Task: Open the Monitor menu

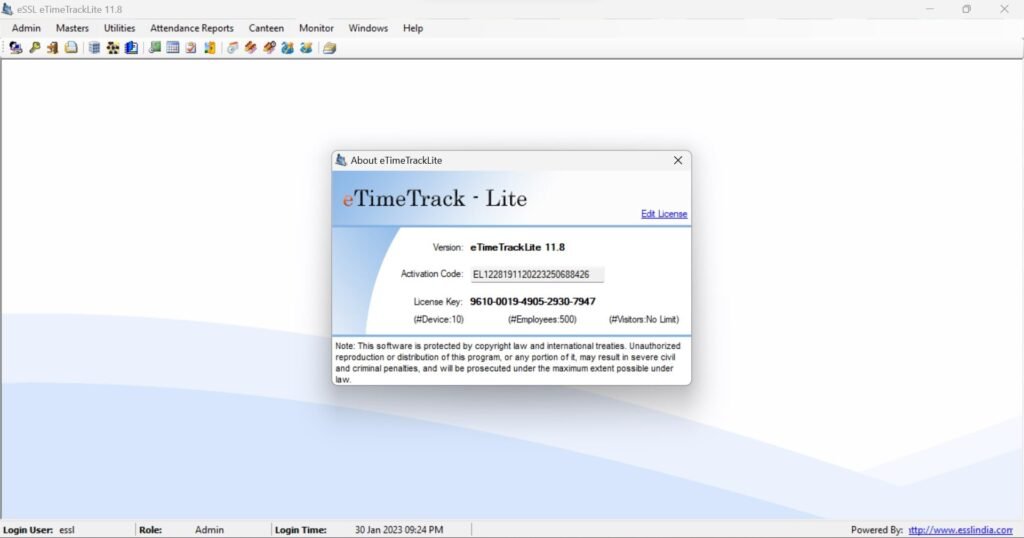Action: (x=316, y=28)
